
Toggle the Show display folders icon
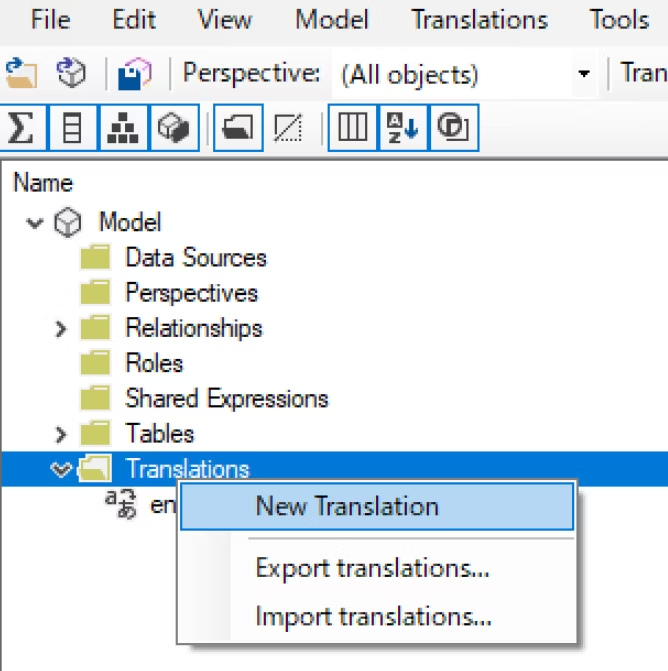pos(238,128)
